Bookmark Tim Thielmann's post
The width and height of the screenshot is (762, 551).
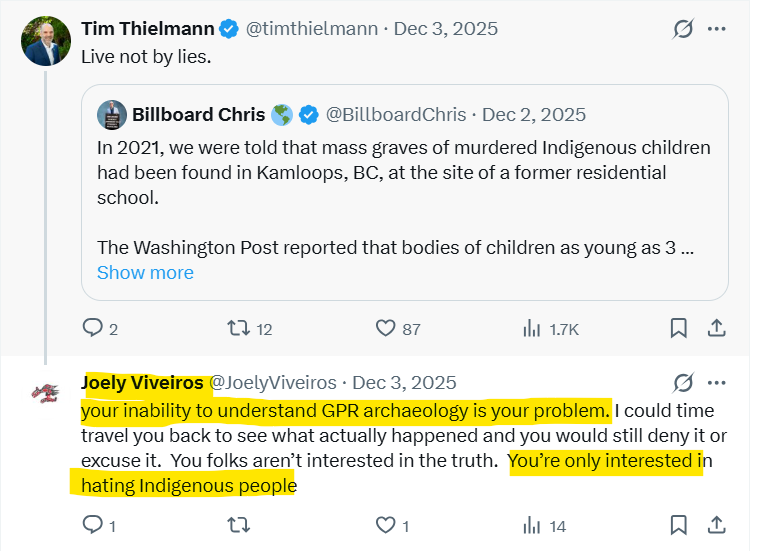click(678, 328)
